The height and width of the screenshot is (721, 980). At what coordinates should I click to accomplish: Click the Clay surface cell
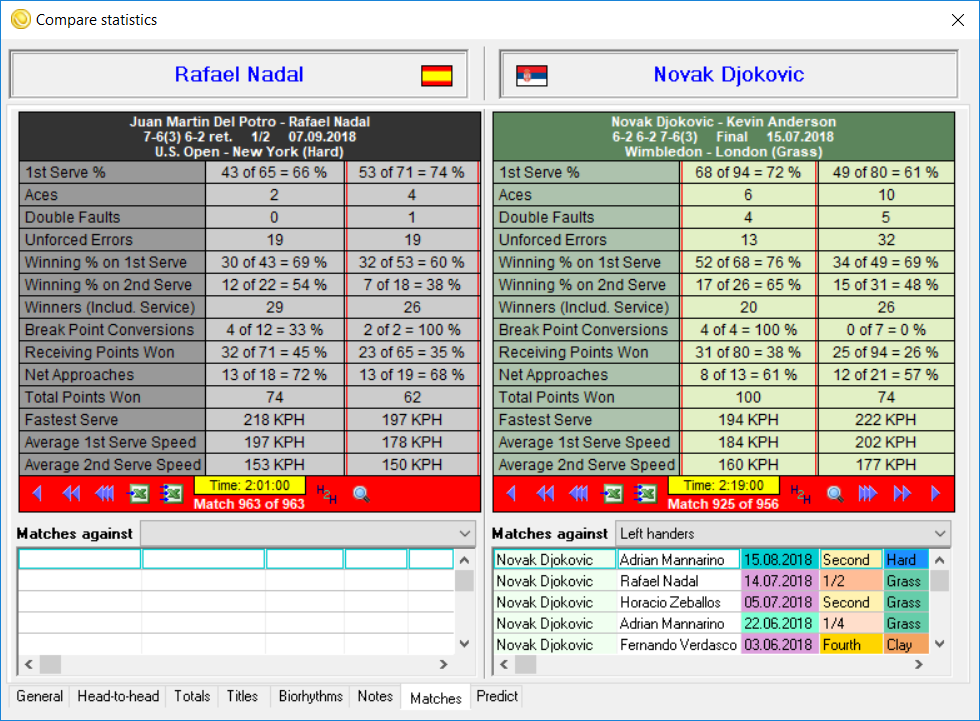906,645
